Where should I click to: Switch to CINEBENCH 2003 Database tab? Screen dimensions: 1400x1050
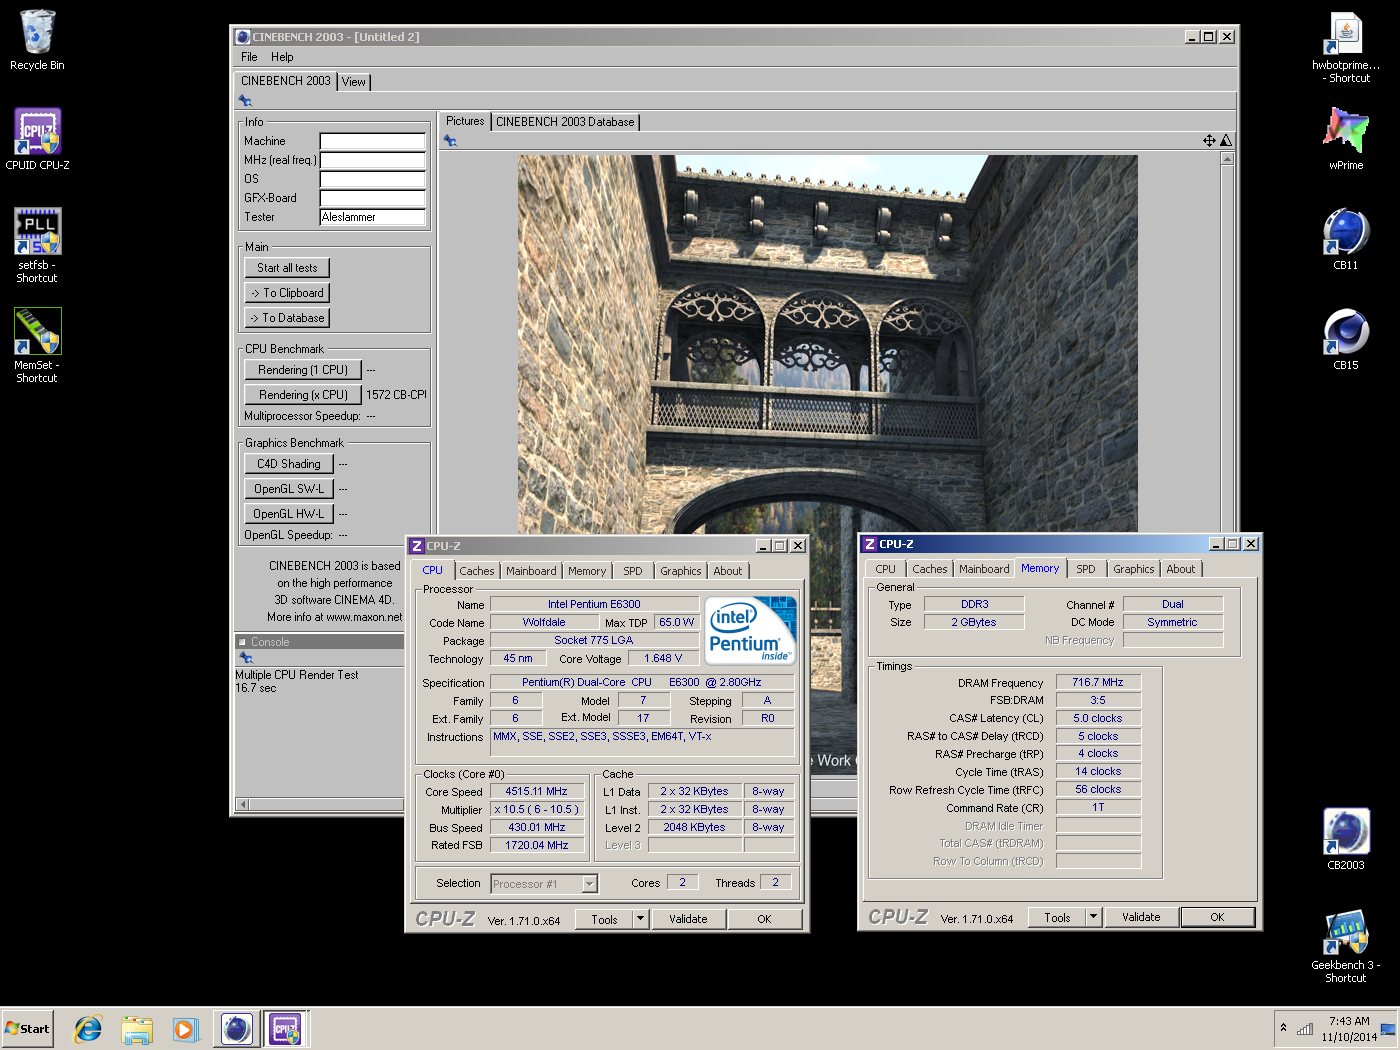click(x=565, y=122)
